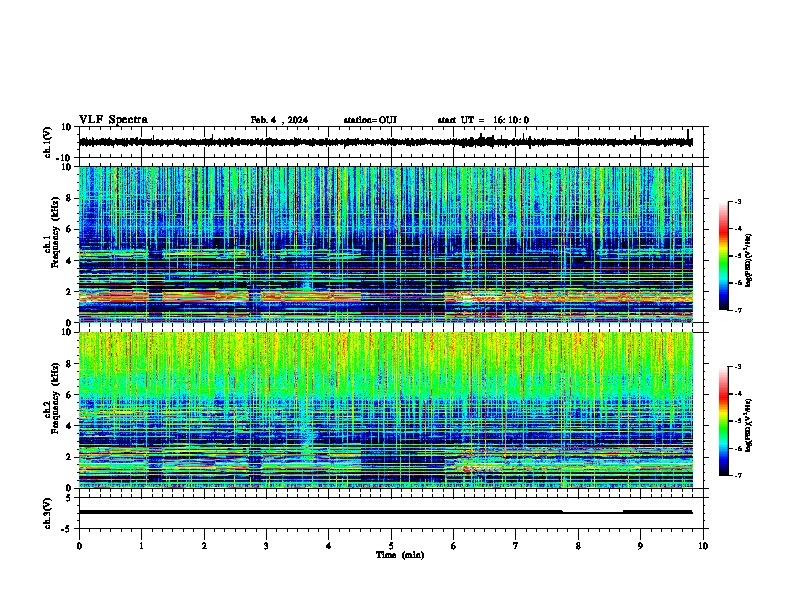Click the ch.1 waveform trace panel

(391, 142)
